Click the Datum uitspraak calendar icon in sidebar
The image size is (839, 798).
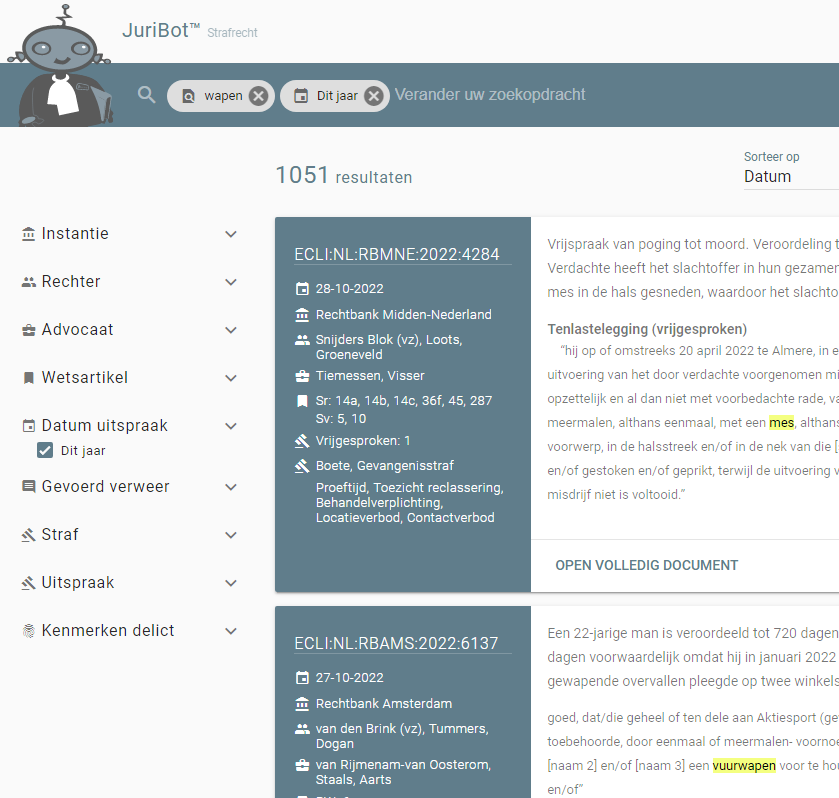point(28,426)
